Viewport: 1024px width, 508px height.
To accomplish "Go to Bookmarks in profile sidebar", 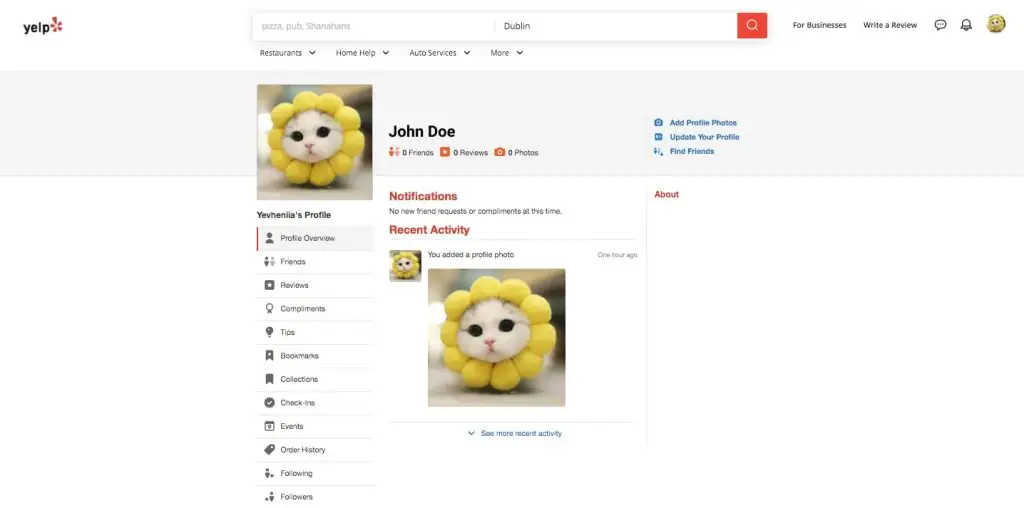I will (315, 356).
